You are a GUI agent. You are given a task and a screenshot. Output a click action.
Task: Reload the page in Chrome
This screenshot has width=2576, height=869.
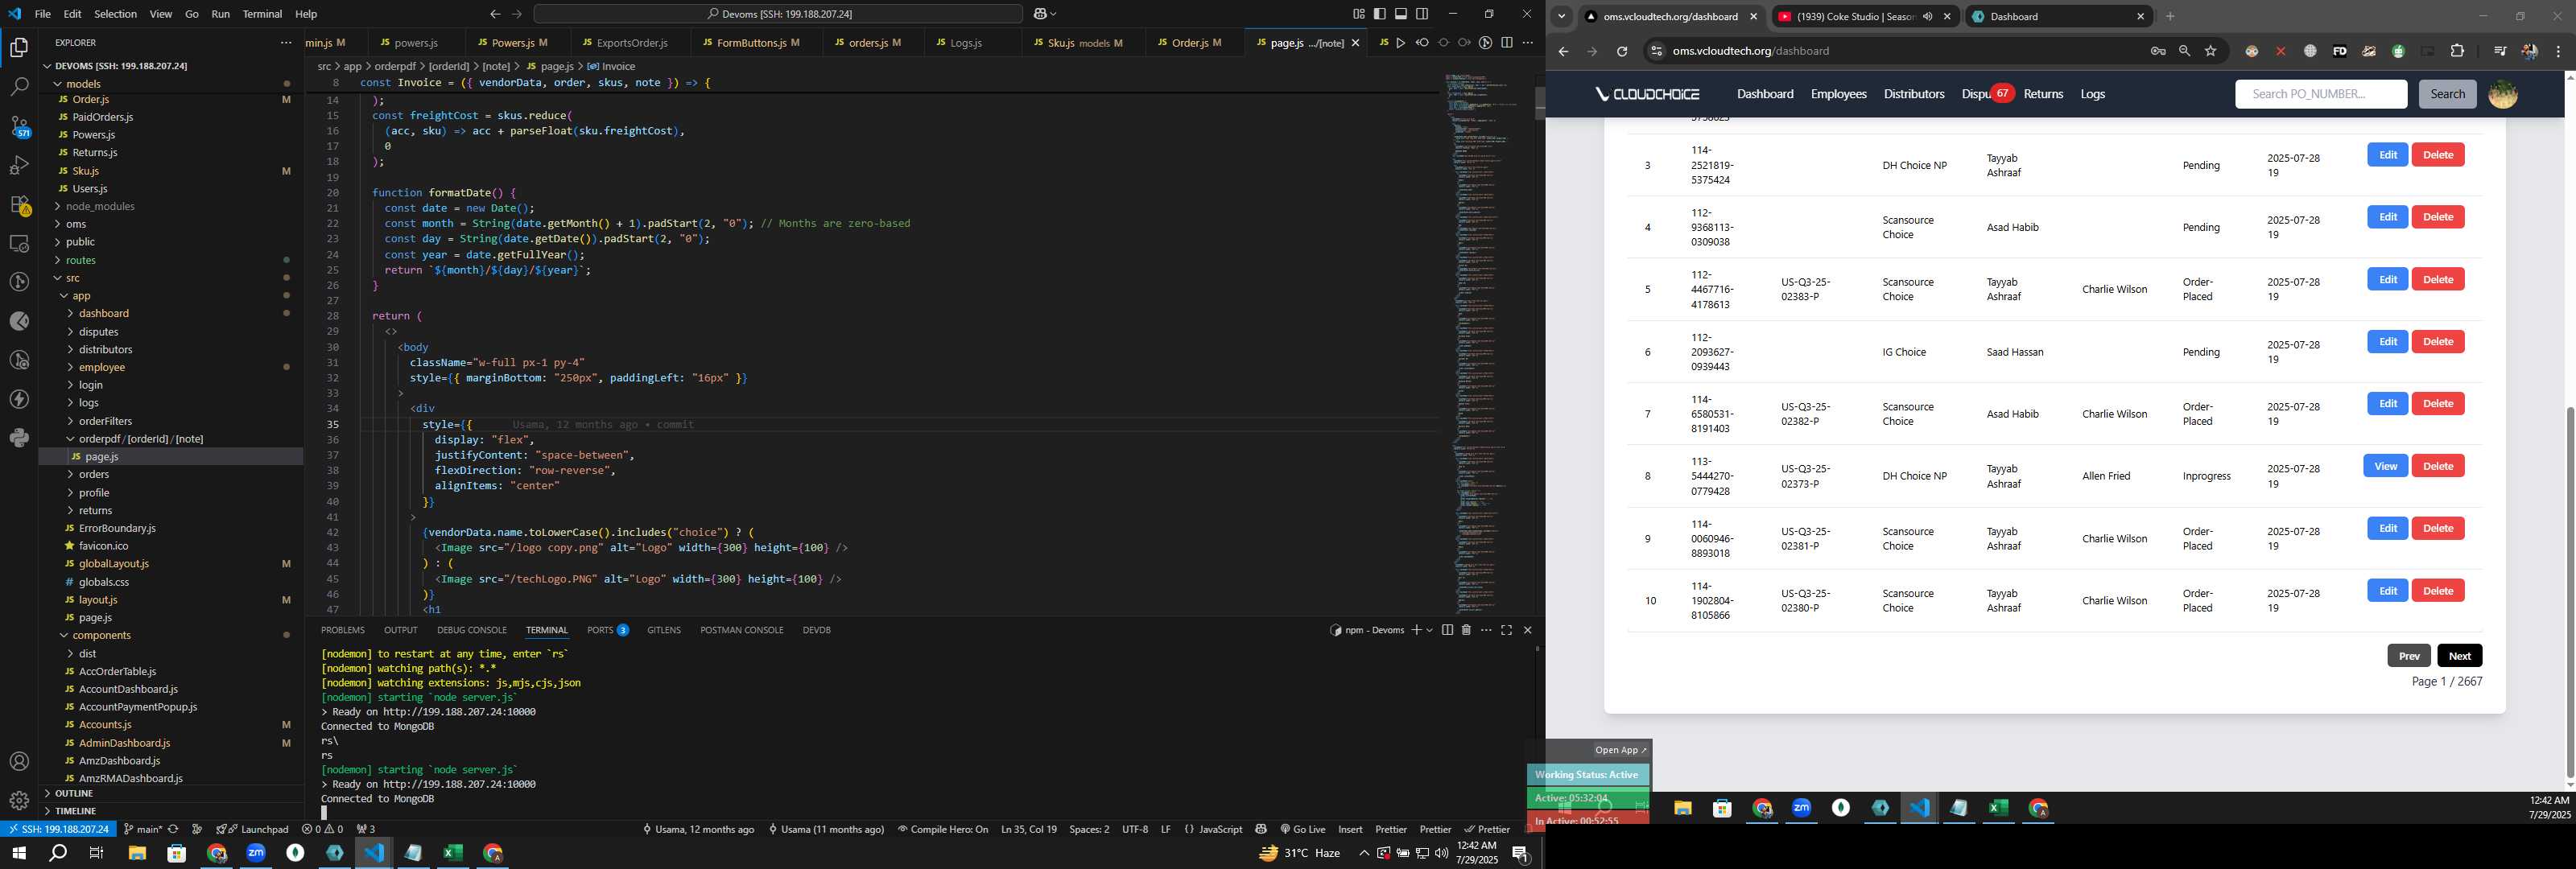pos(1622,51)
